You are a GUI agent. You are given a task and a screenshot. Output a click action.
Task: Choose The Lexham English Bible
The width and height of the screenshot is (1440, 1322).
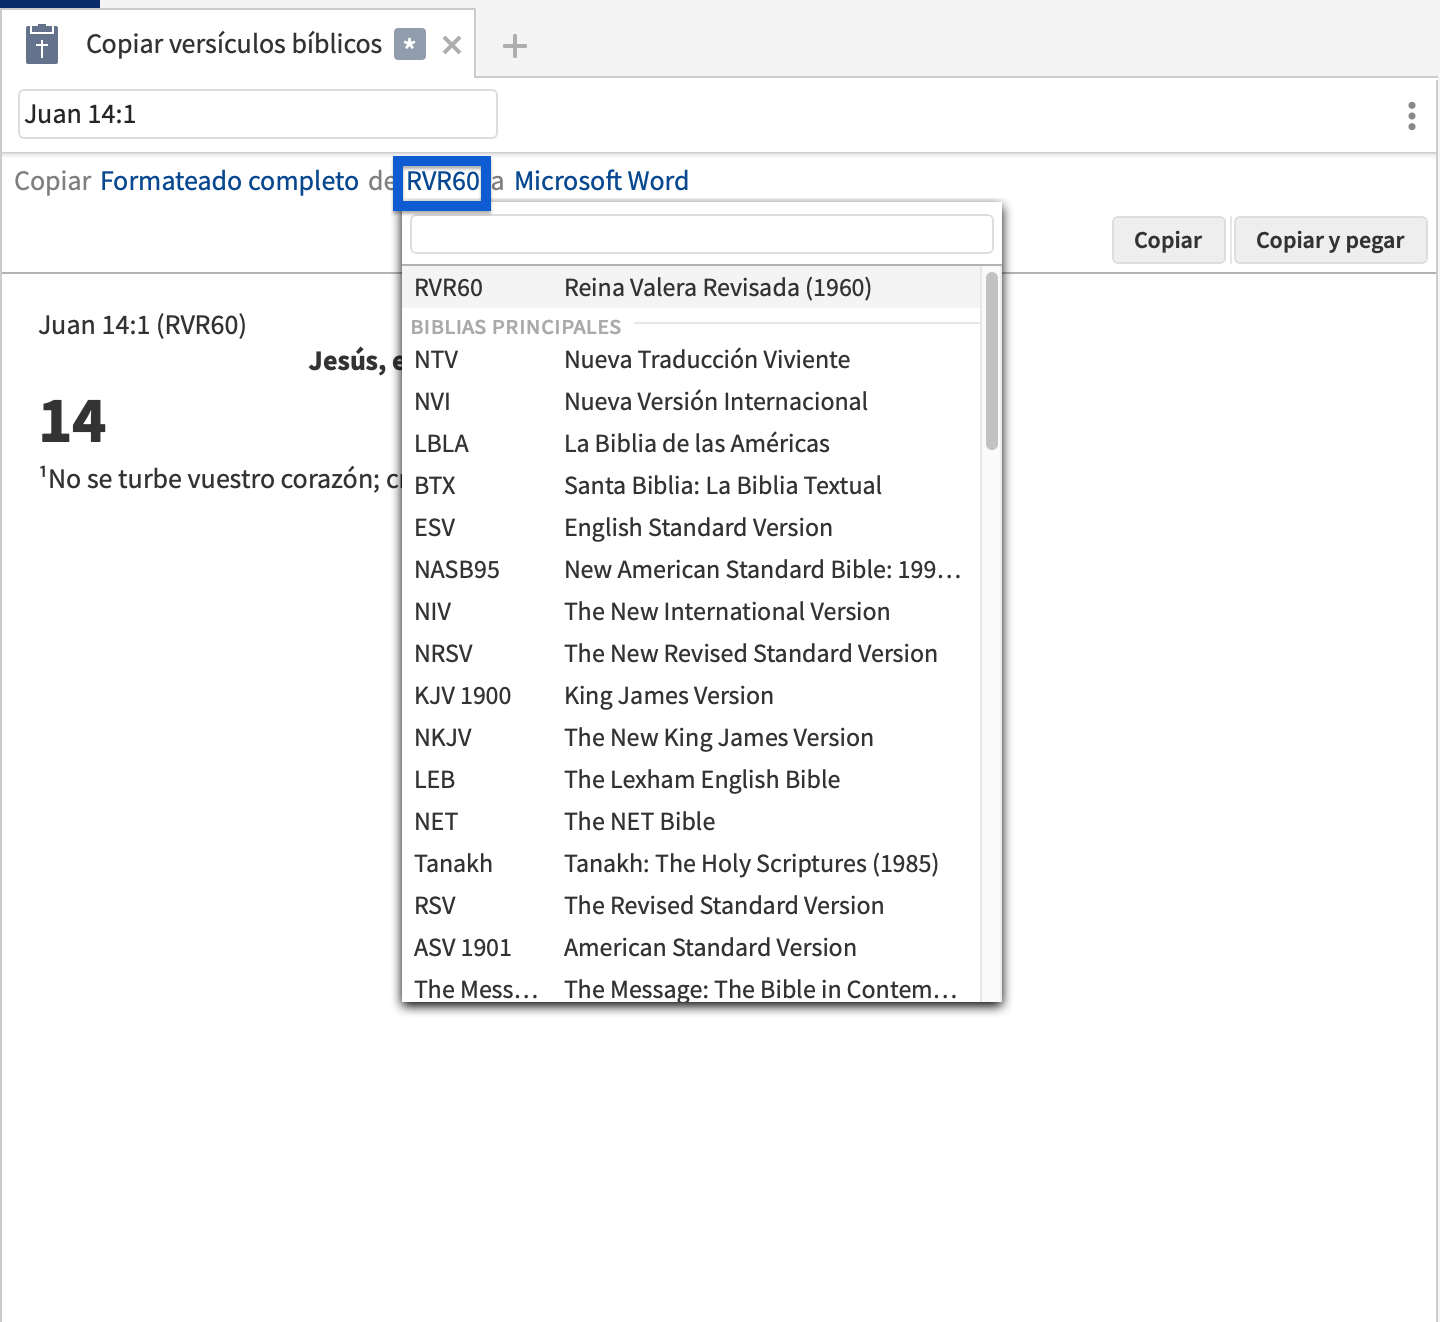click(690, 780)
